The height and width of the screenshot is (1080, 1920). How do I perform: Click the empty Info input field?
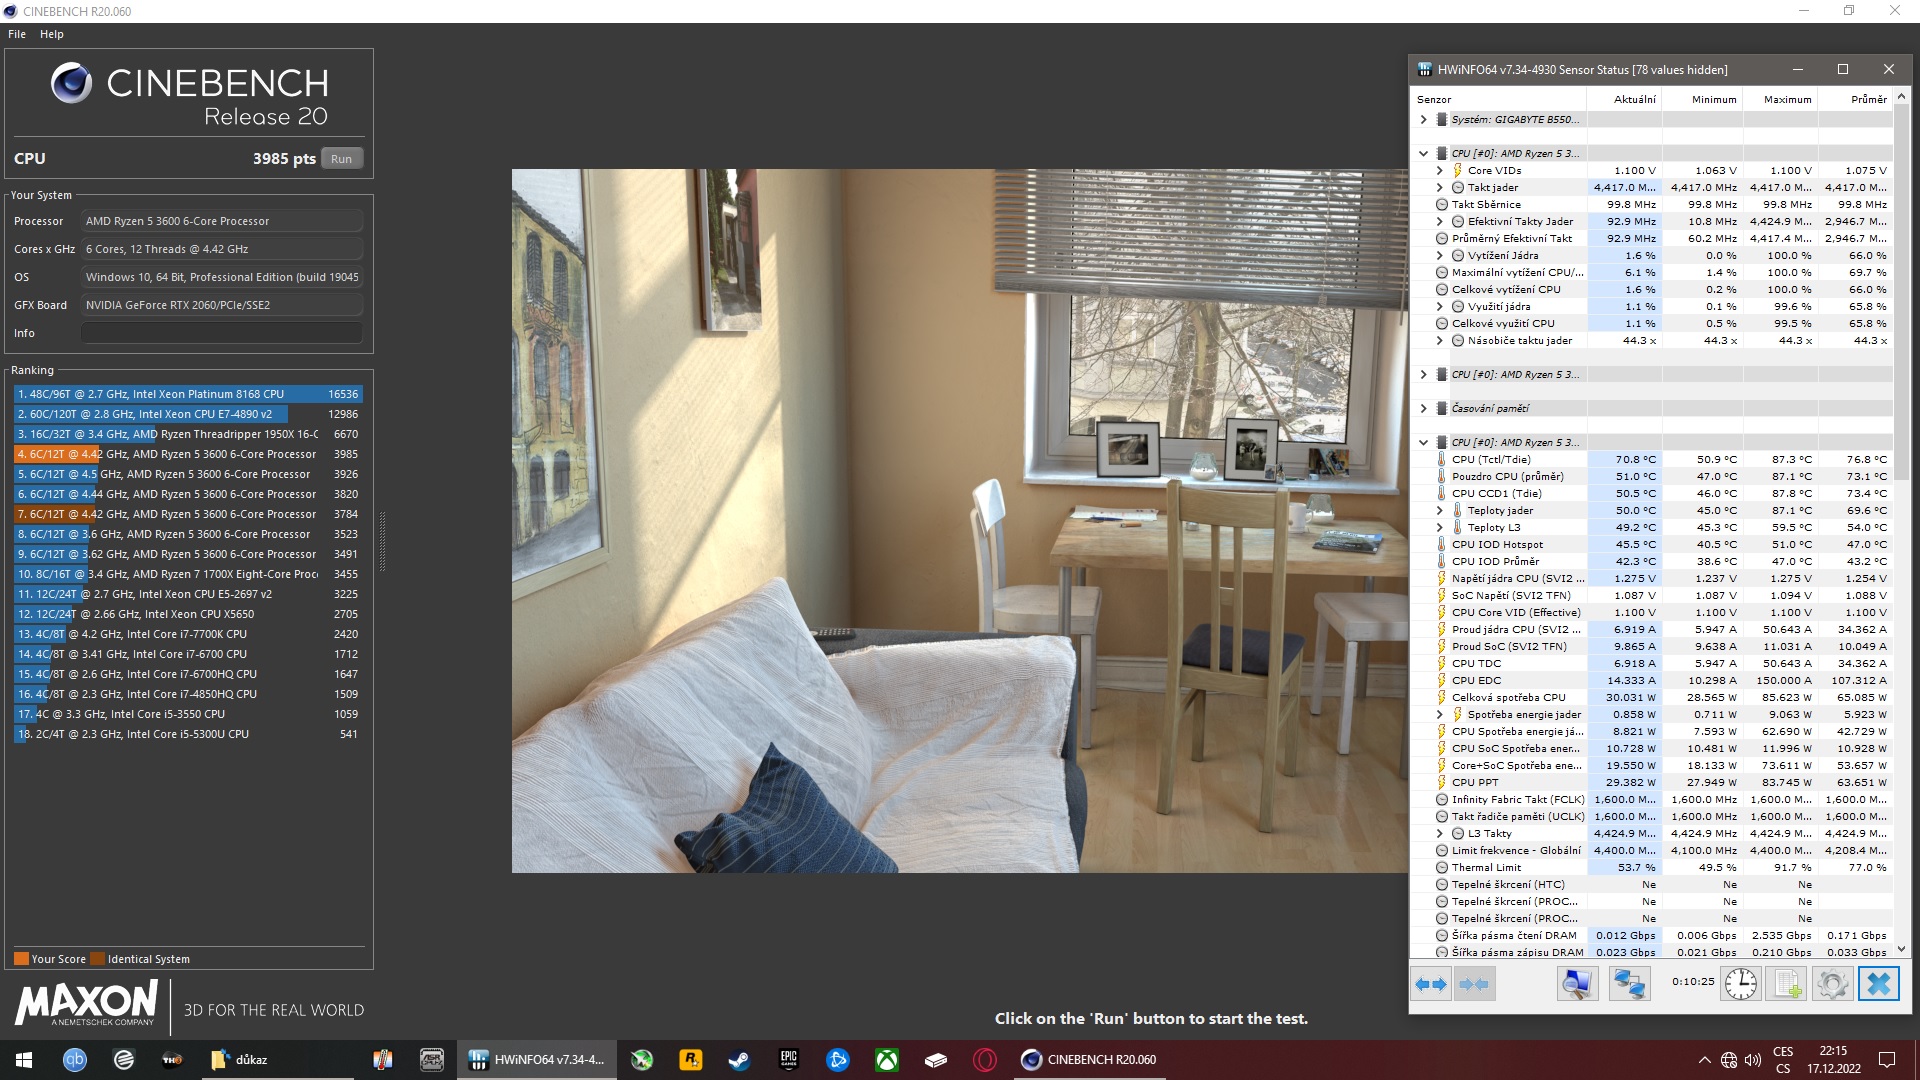(x=222, y=333)
